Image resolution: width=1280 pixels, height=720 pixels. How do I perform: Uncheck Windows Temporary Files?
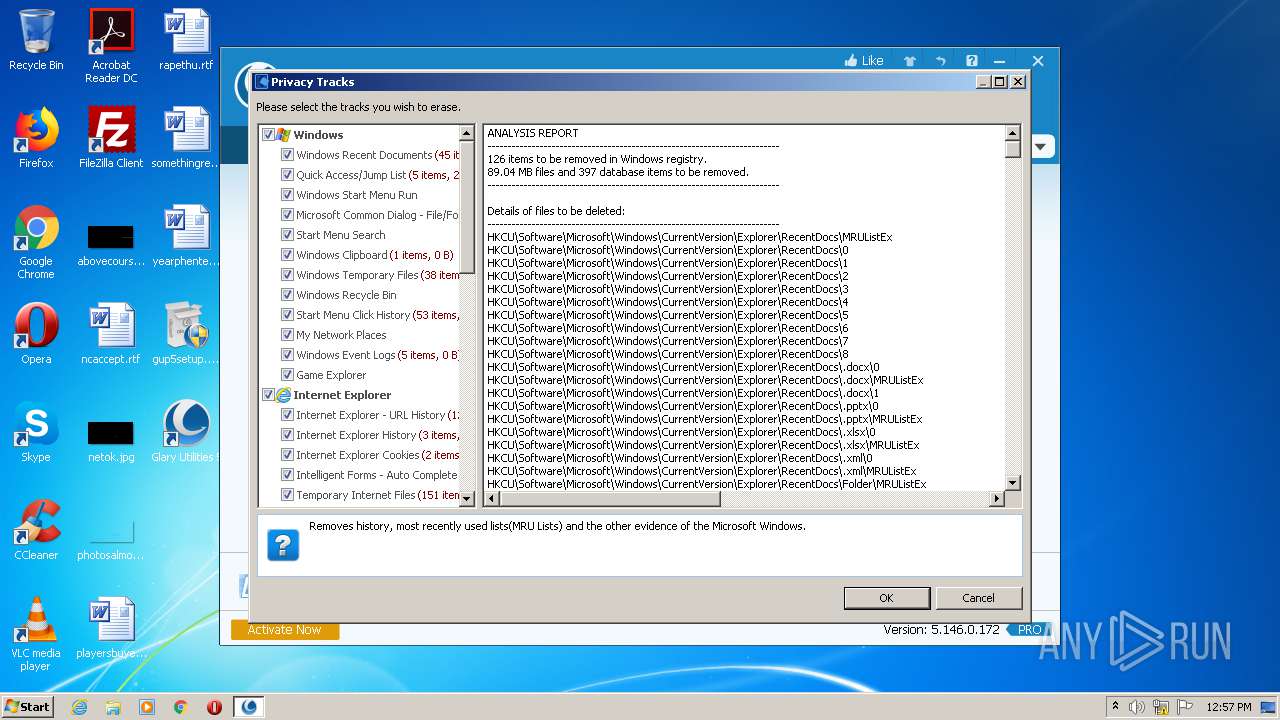pos(287,275)
